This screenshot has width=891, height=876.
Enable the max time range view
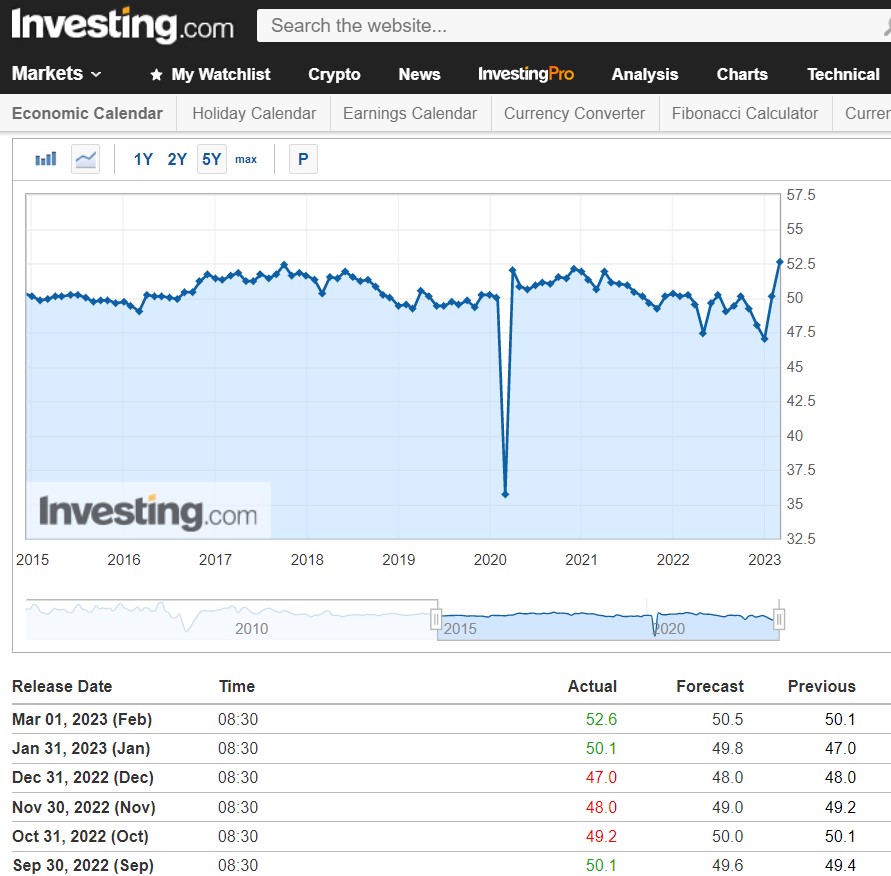(246, 159)
